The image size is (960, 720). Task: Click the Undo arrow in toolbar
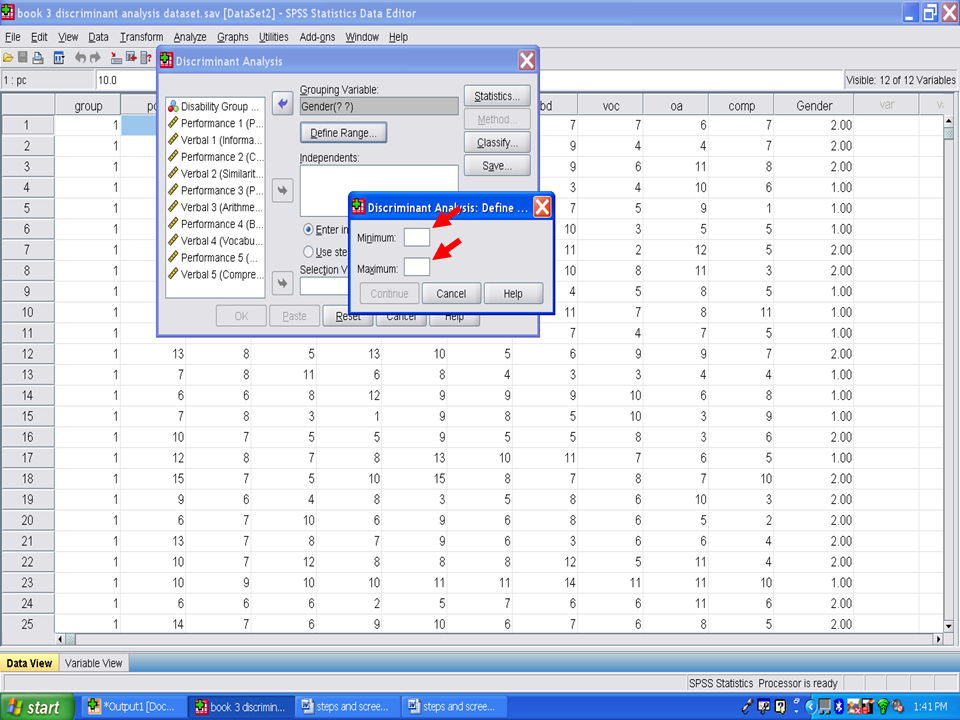tap(81, 58)
